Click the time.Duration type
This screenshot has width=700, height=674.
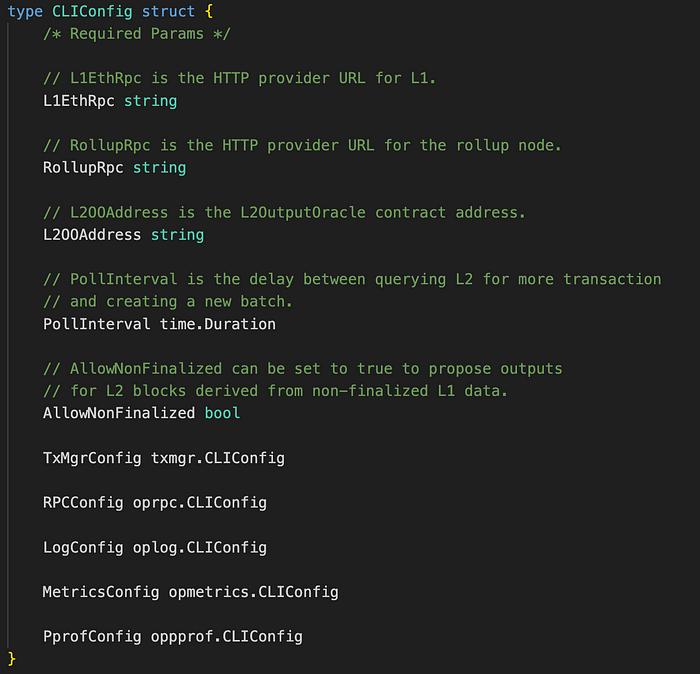(218, 324)
